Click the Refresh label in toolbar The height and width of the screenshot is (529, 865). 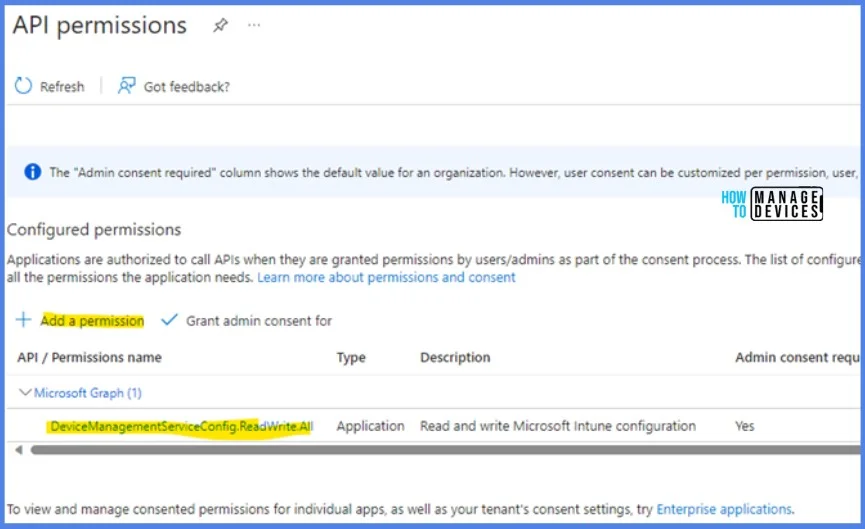(x=62, y=87)
